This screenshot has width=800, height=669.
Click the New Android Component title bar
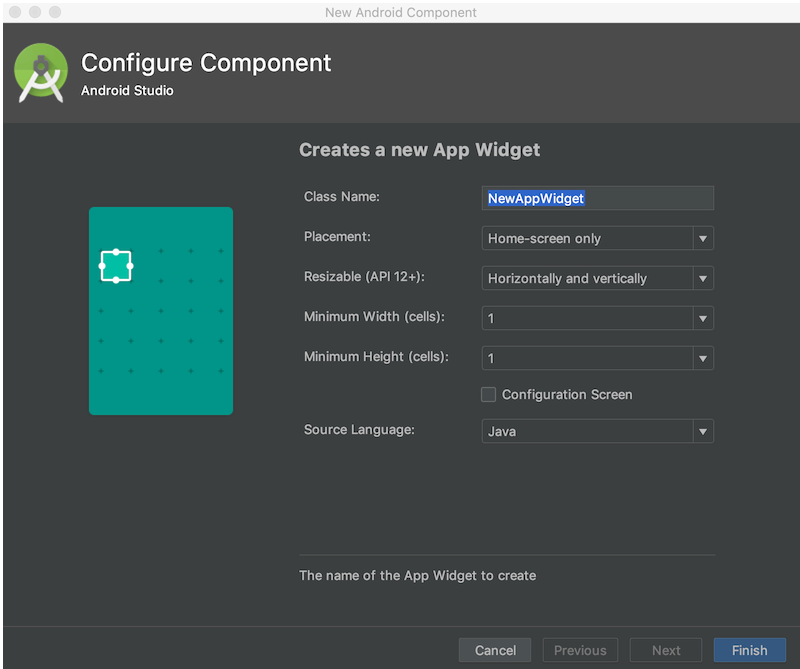pyautogui.click(x=400, y=12)
